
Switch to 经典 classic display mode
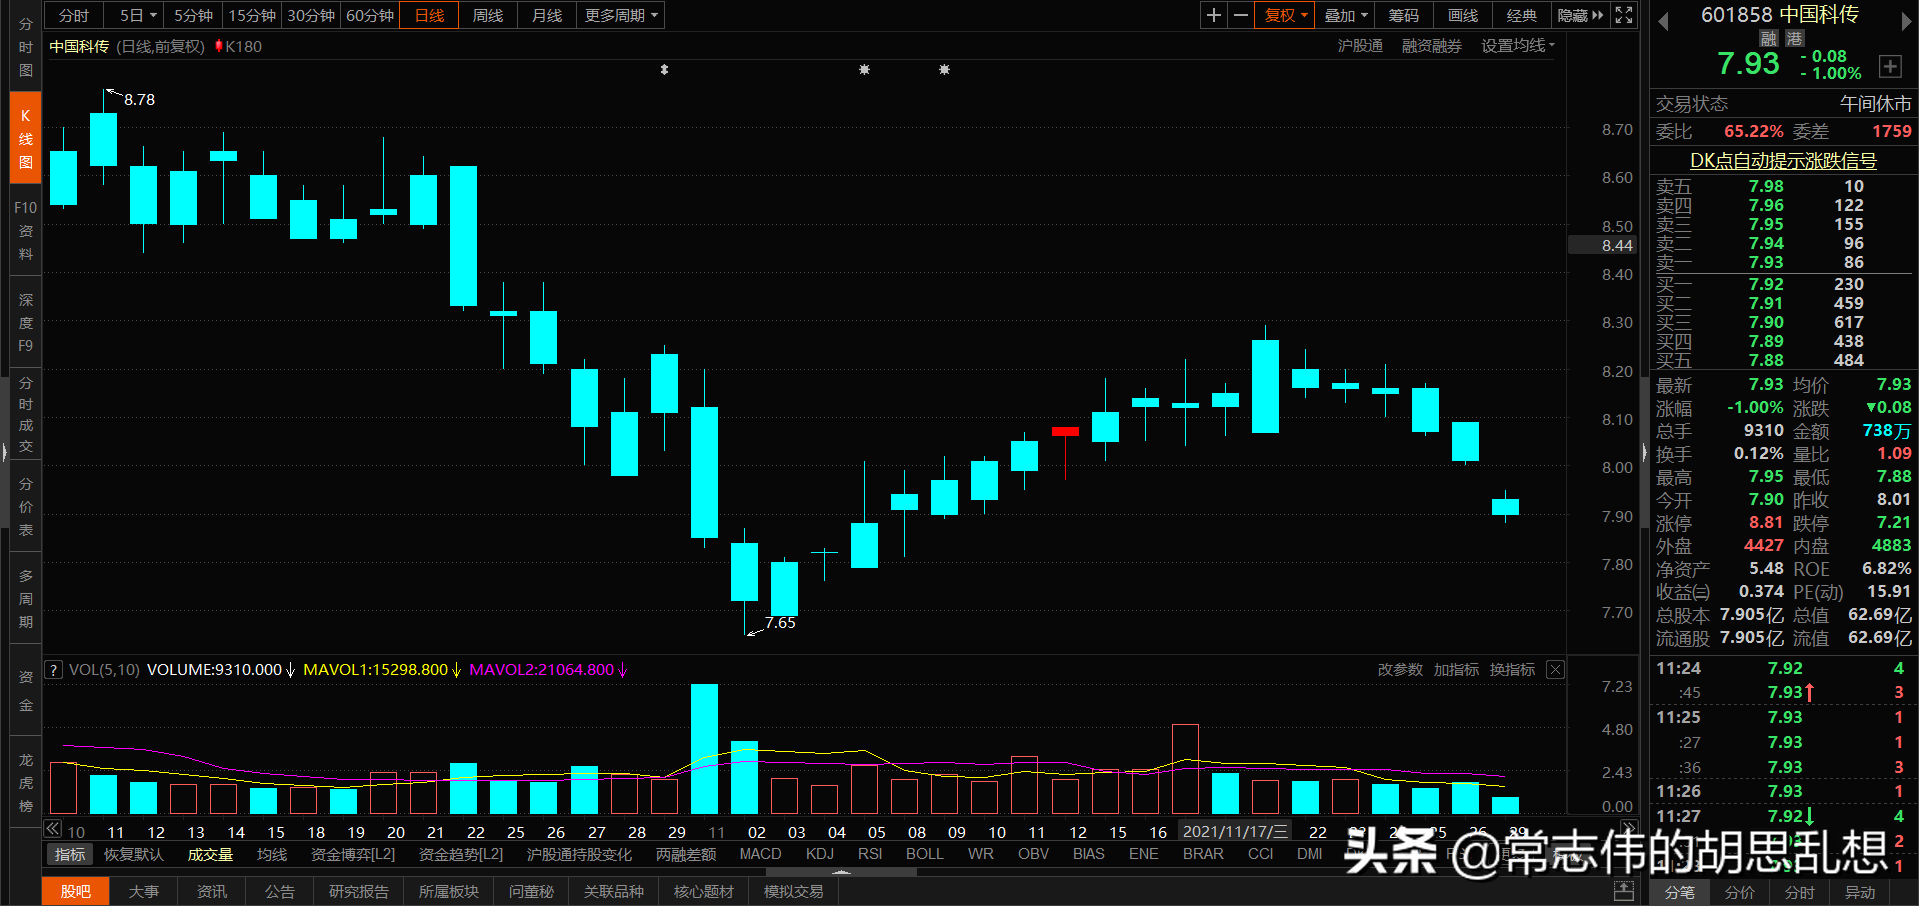pos(1521,15)
